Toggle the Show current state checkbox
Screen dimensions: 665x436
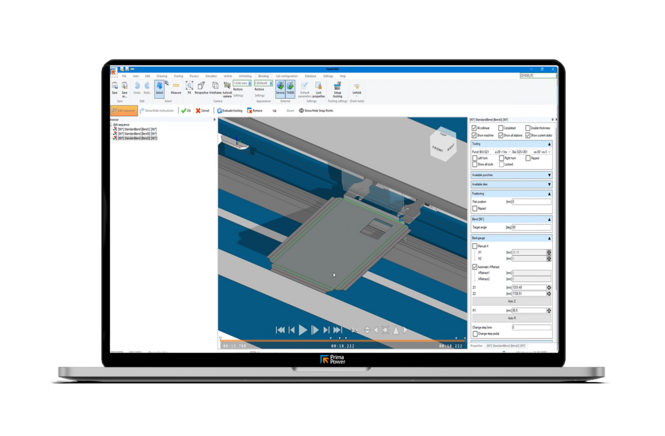click(x=528, y=135)
